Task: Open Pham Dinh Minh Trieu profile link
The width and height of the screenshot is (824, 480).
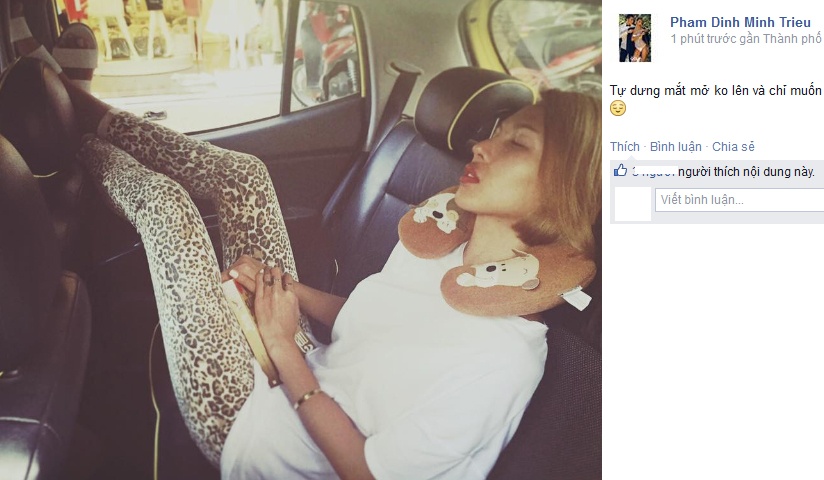Action: (x=740, y=22)
